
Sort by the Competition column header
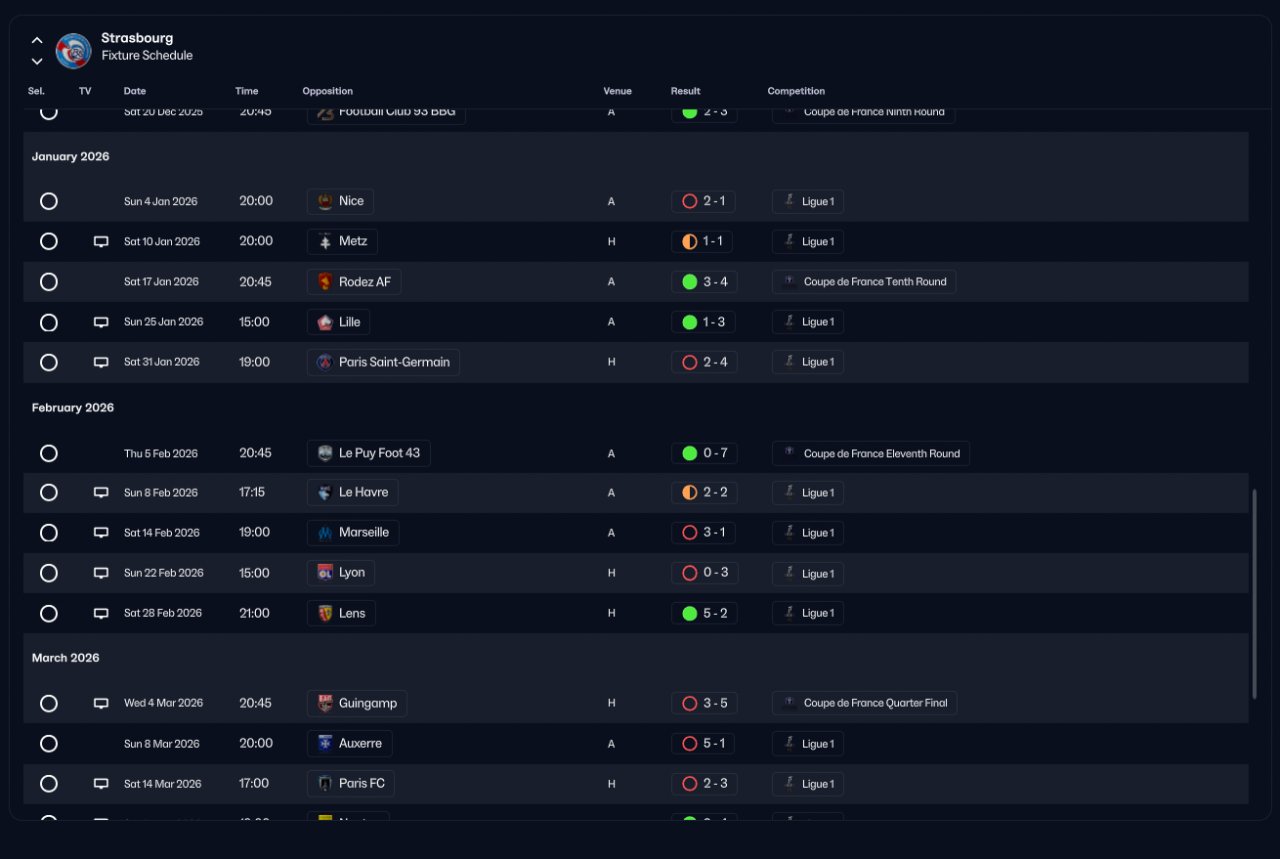[x=796, y=91]
